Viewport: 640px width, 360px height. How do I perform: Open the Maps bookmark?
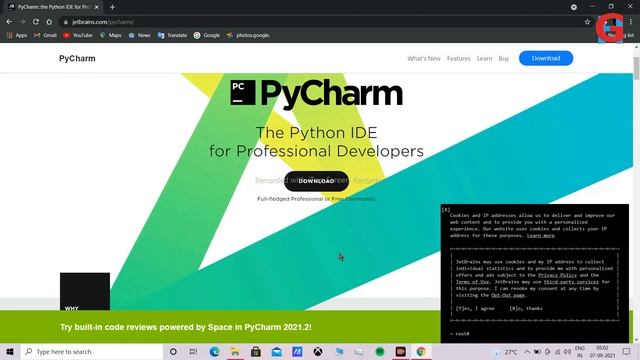click(x=111, y=36)
